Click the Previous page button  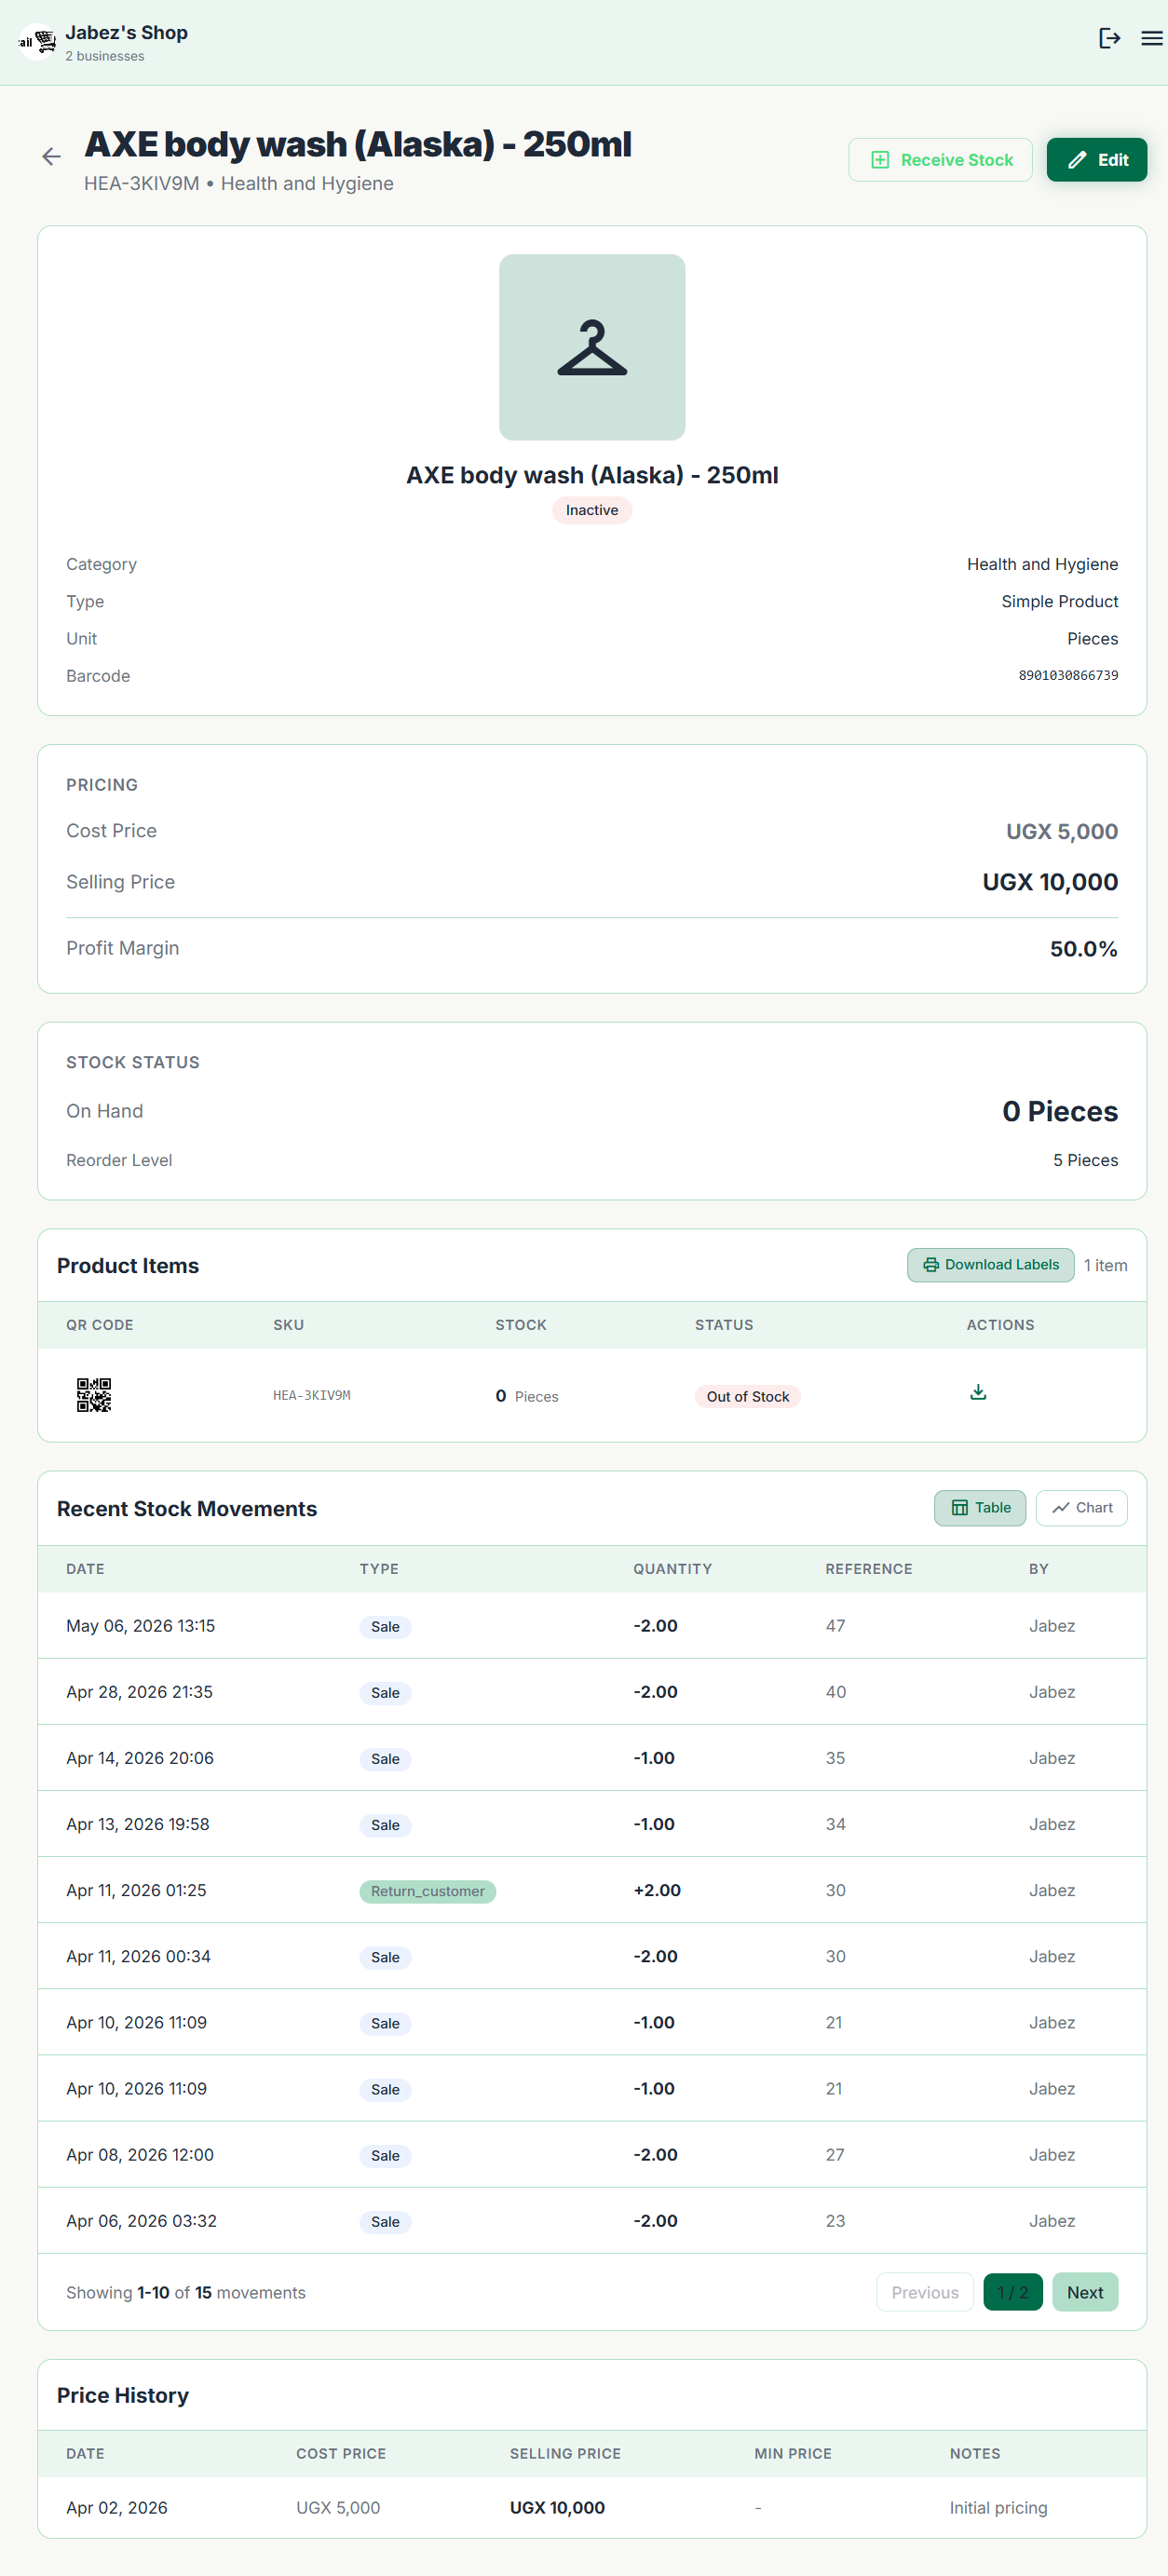[925, 2292]
